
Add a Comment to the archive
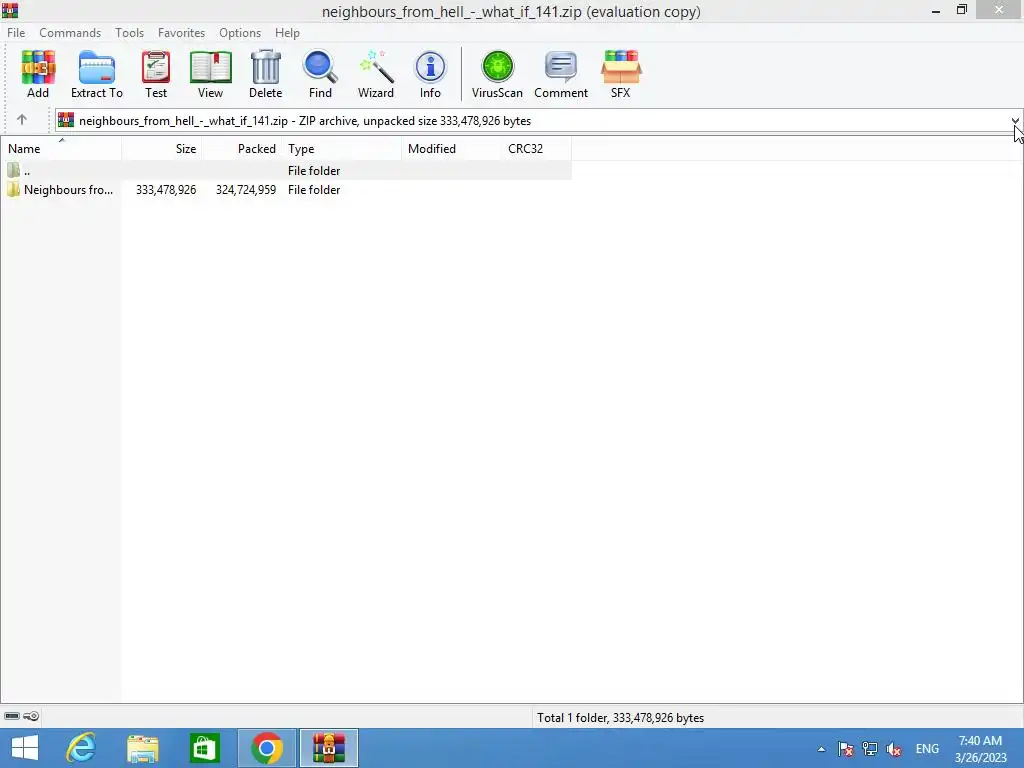tap(561, 74)
